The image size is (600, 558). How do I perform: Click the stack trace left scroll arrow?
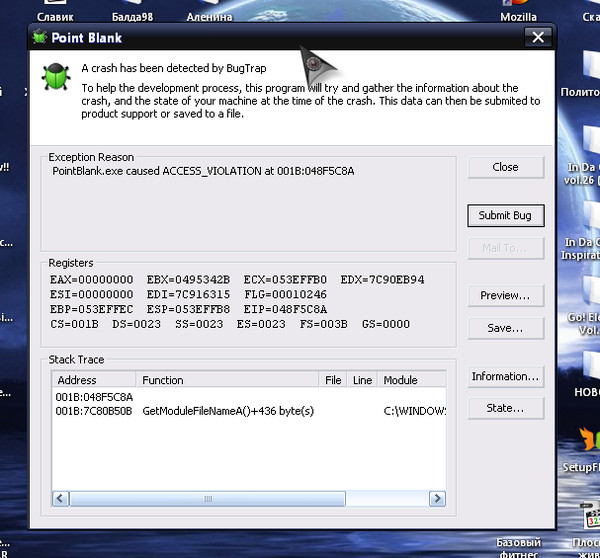pos(60,499)
